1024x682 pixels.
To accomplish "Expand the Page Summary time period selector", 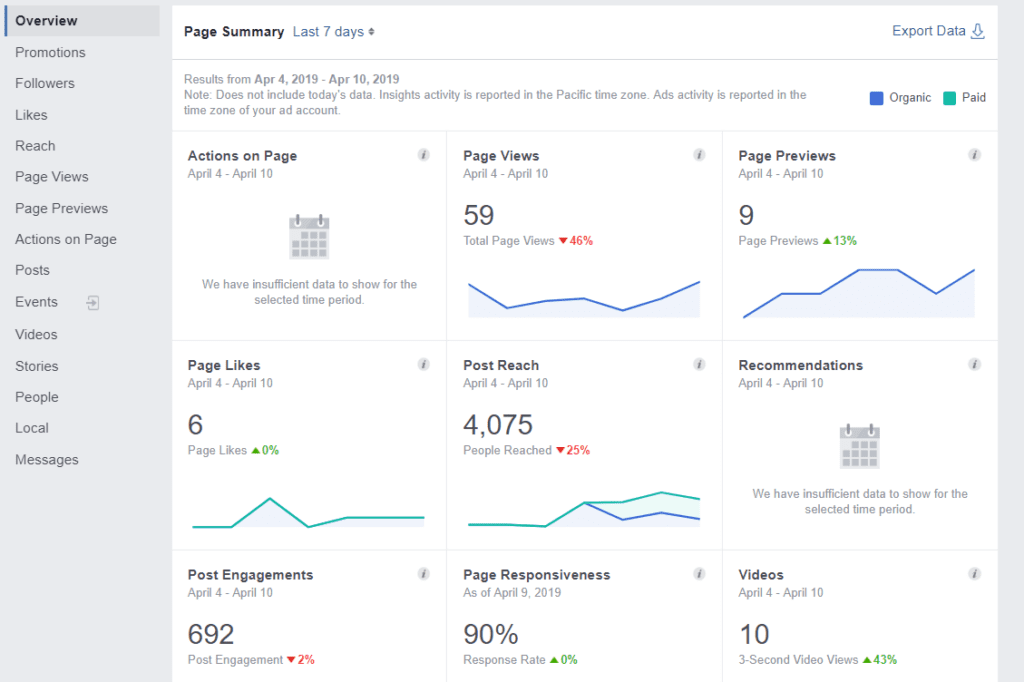I will 330,31.
